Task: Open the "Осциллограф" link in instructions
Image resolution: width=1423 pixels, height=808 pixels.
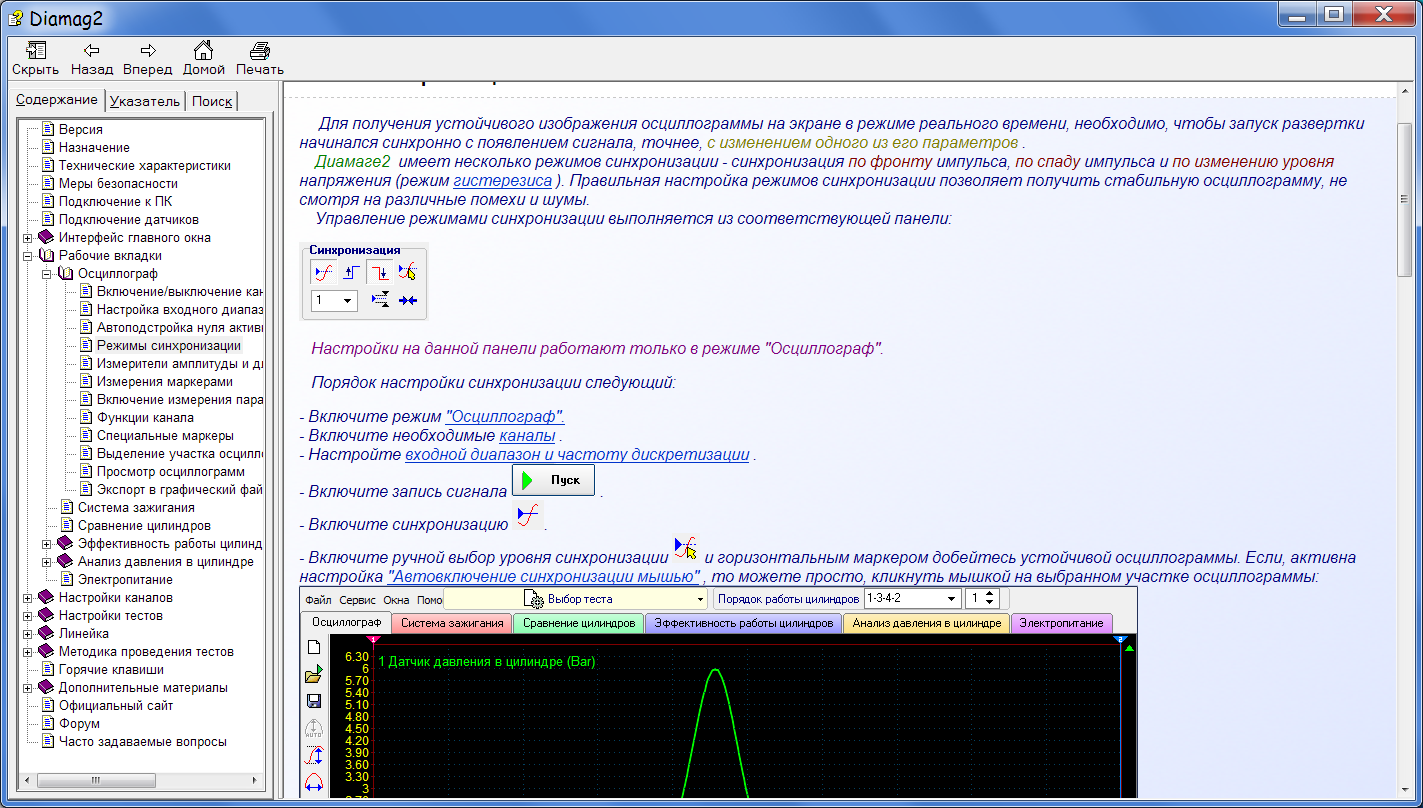Action: coord(505,416)
